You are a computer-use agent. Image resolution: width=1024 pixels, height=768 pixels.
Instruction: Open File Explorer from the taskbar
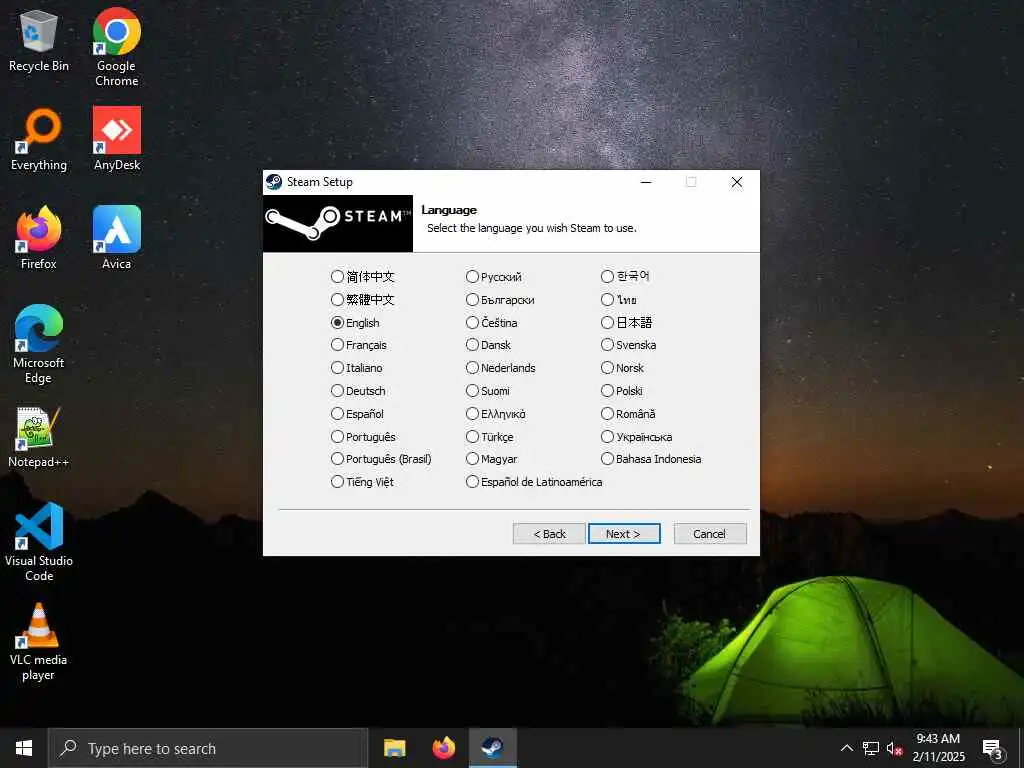coord(394,748)
